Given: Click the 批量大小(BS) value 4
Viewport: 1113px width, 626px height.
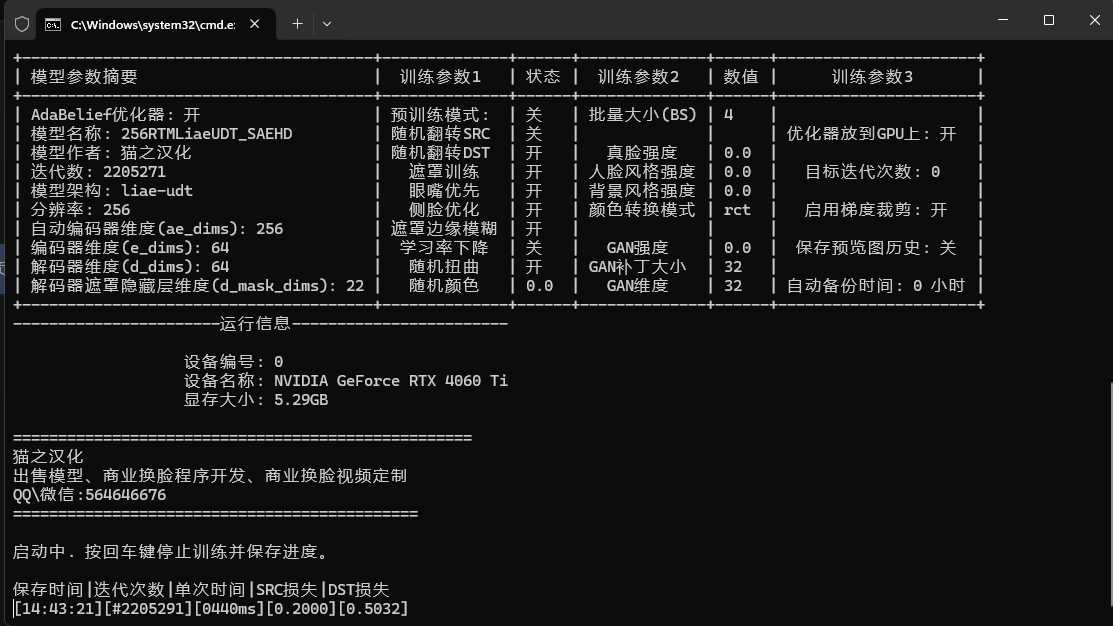Looking at the screenshot, I should 728,115.
